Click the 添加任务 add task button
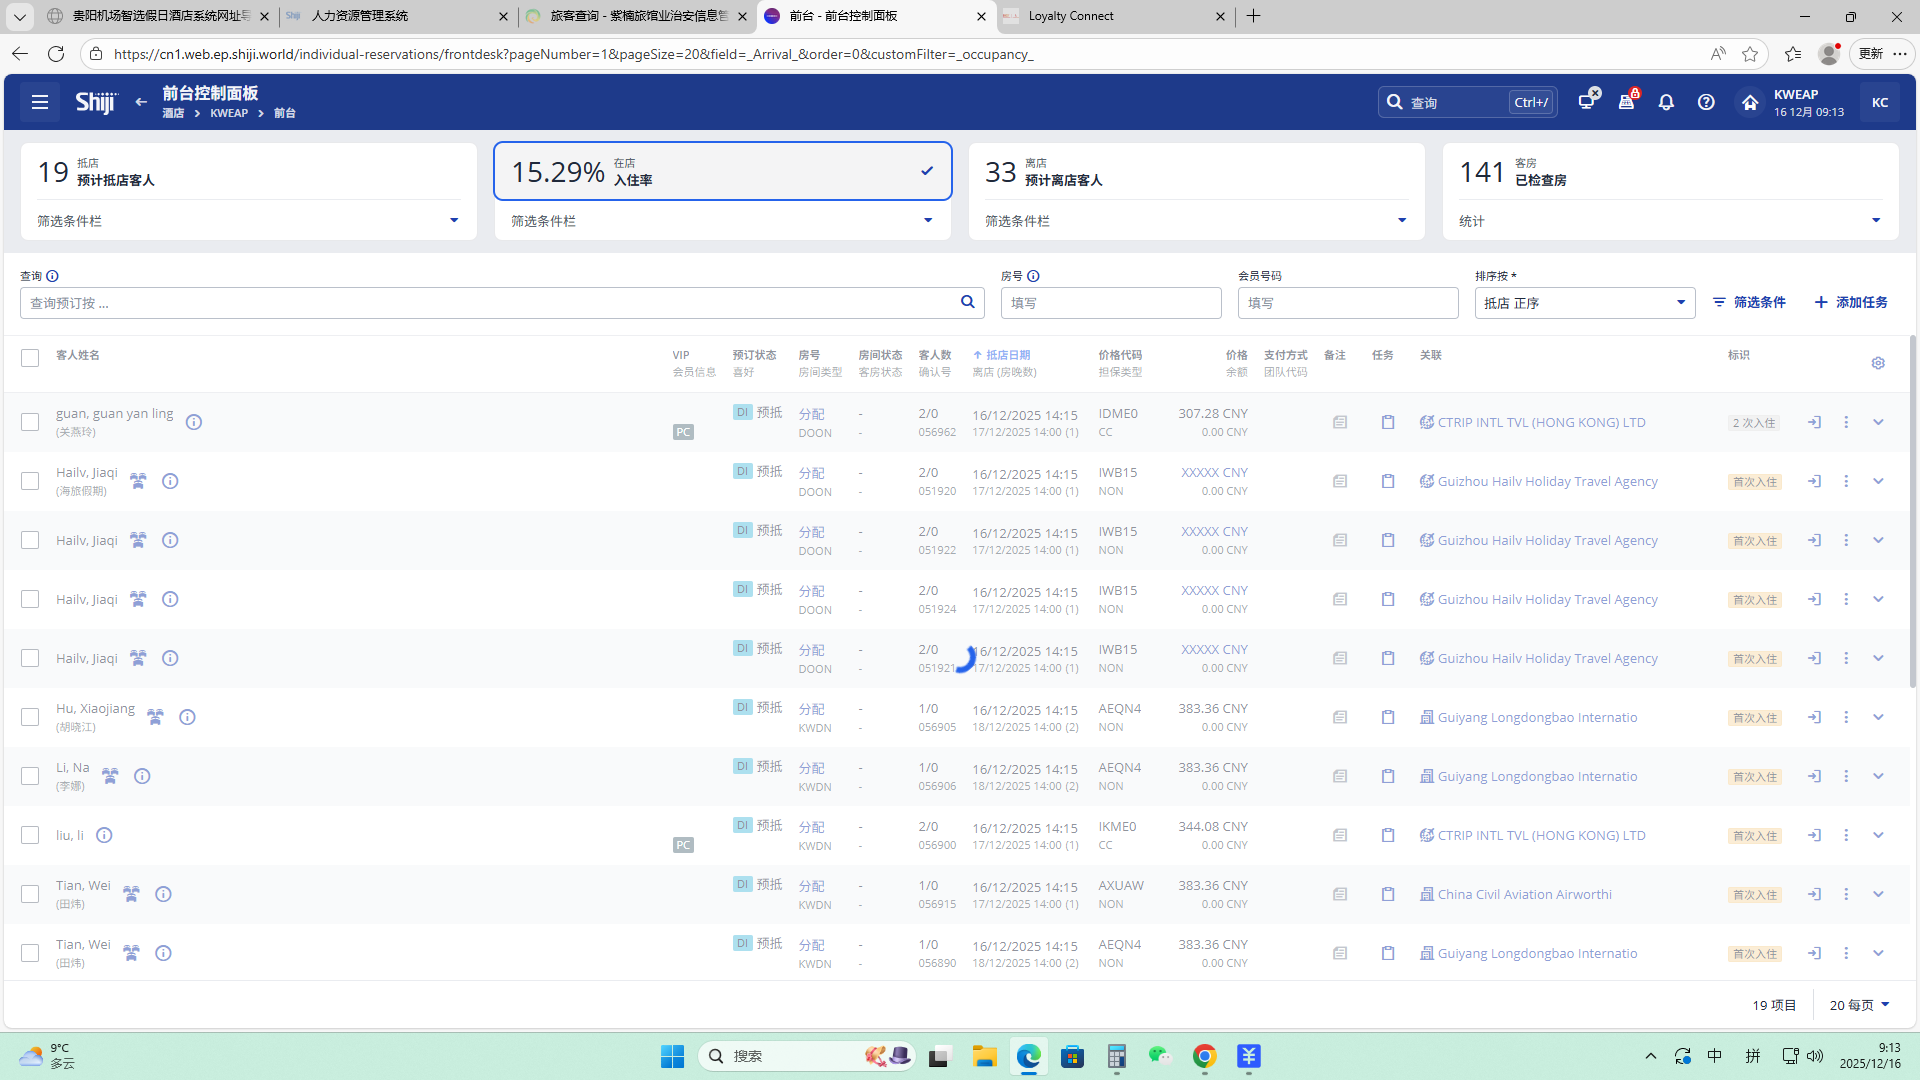The width and height of the screenshot is (1920, 1080). [1851, 302]
